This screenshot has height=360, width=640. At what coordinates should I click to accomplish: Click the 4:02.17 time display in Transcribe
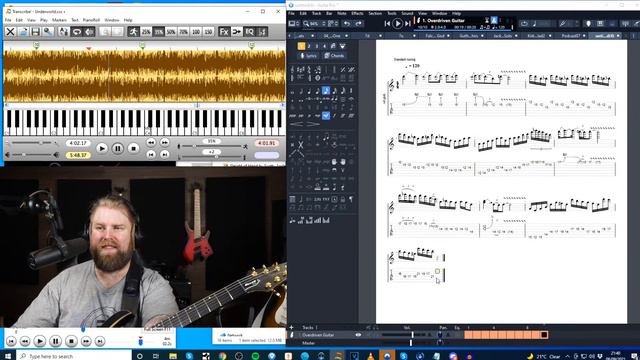(x=78, y=143)
